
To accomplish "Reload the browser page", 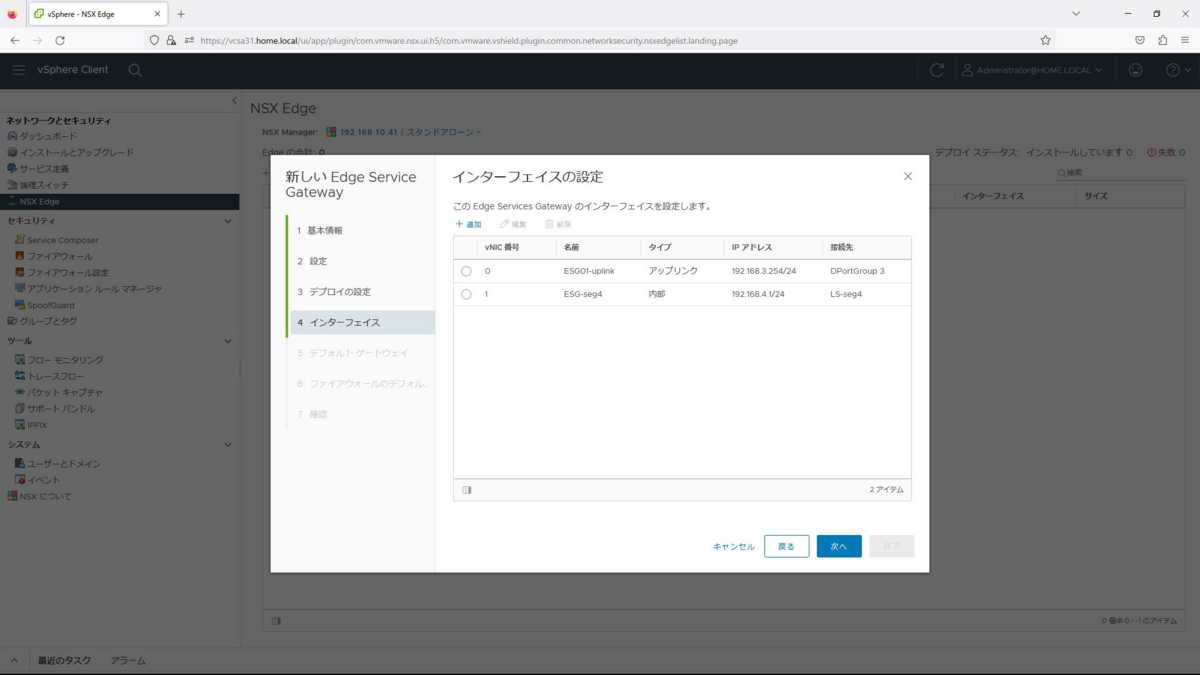I will click(60, 40).
